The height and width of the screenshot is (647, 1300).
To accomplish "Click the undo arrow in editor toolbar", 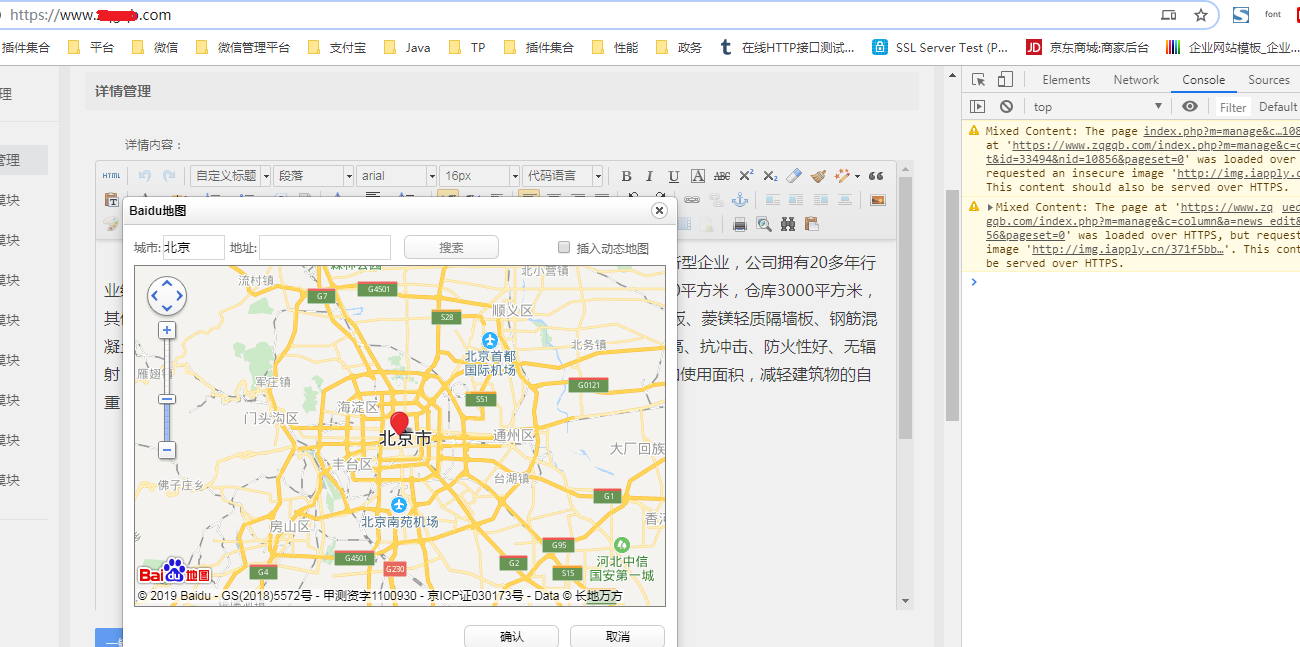I will (145, 176).
